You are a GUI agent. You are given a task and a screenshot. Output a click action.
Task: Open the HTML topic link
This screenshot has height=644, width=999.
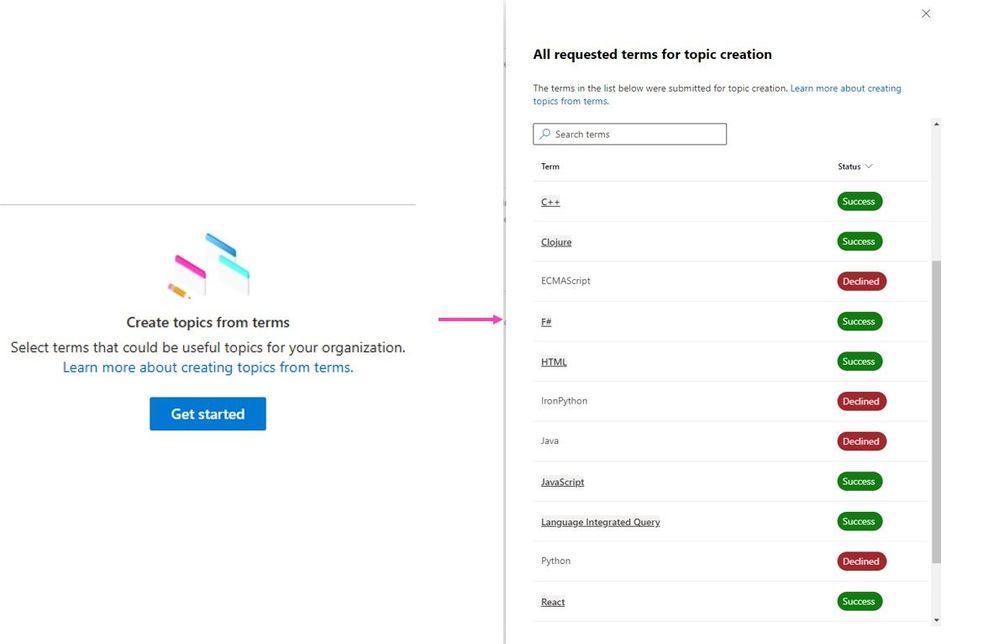[554, 362]
